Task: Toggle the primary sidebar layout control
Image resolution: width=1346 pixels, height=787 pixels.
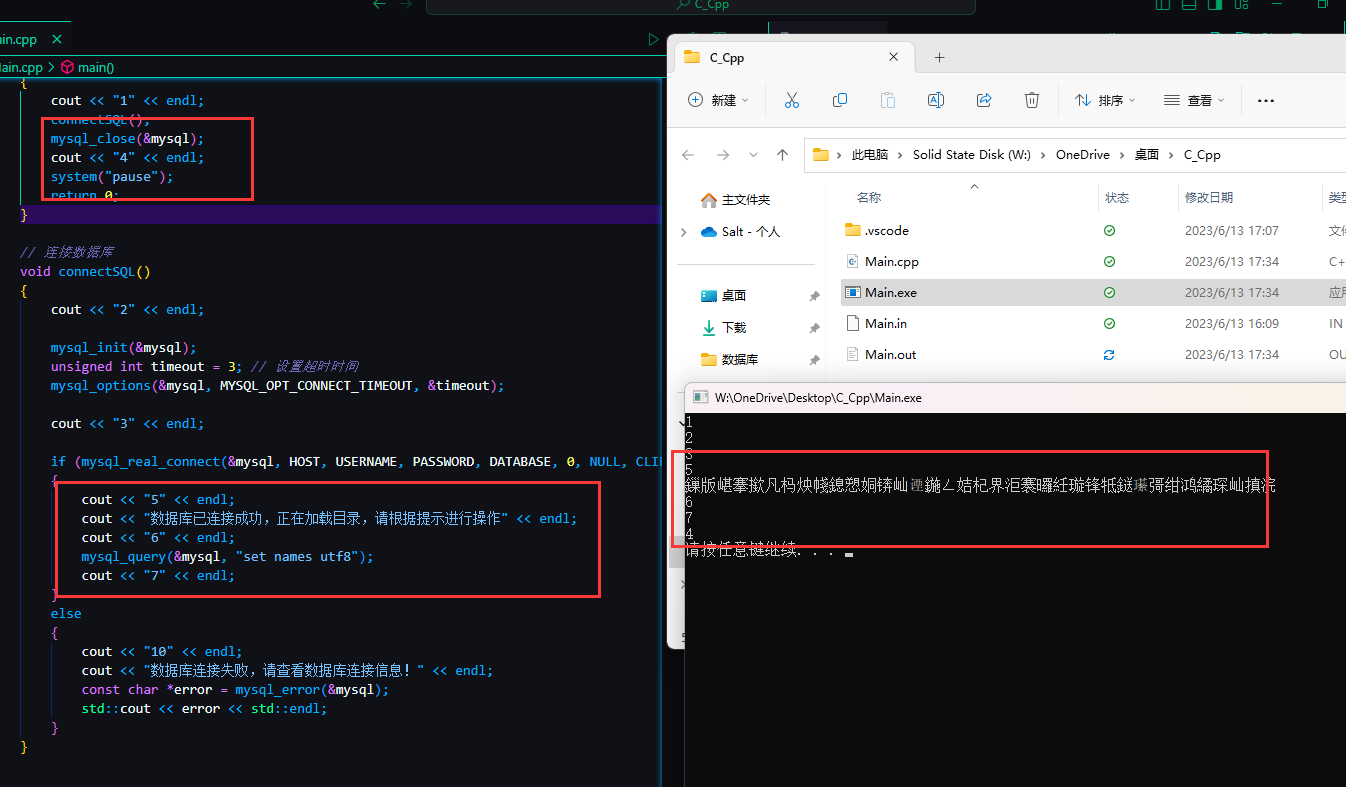Action: tap(1161, 6)
